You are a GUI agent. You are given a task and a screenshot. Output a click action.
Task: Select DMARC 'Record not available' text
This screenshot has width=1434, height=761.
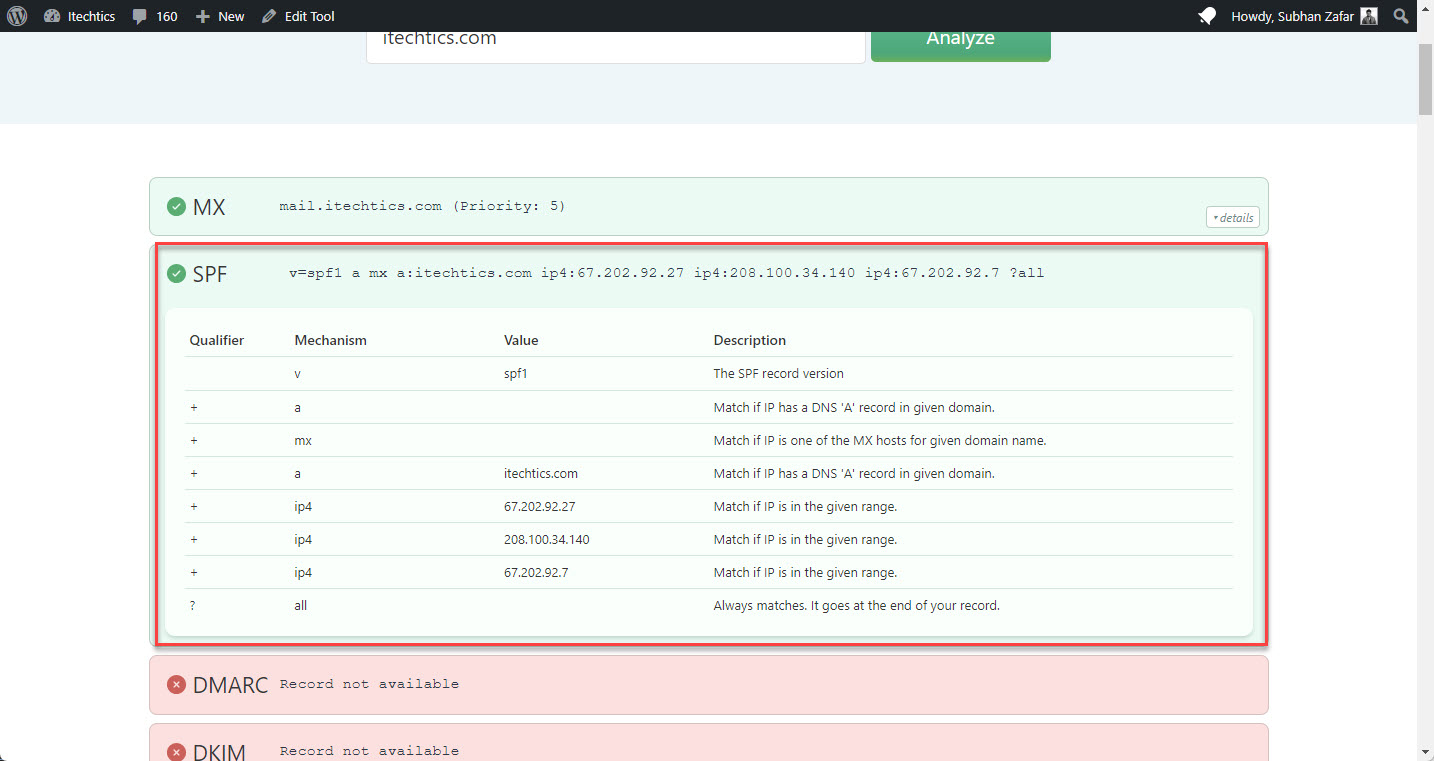(369, 684)
